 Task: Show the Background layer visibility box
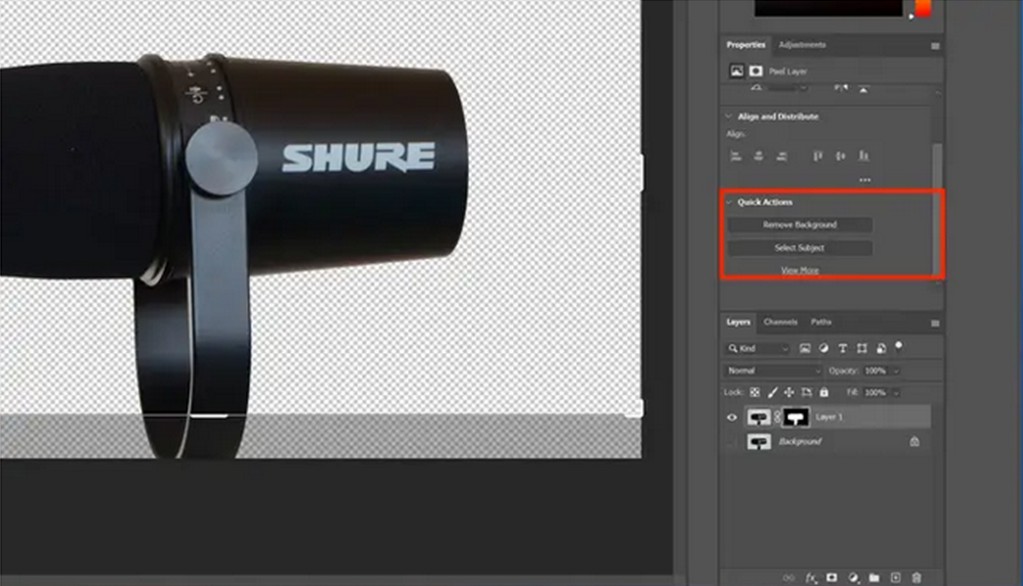[732, 442]
